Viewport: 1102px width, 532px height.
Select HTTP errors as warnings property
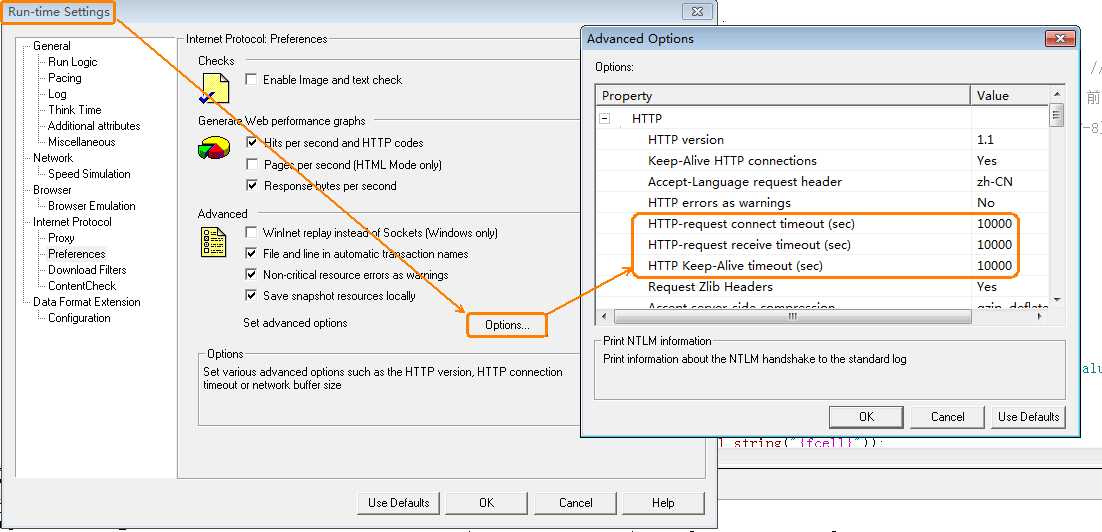pos(822,202)
